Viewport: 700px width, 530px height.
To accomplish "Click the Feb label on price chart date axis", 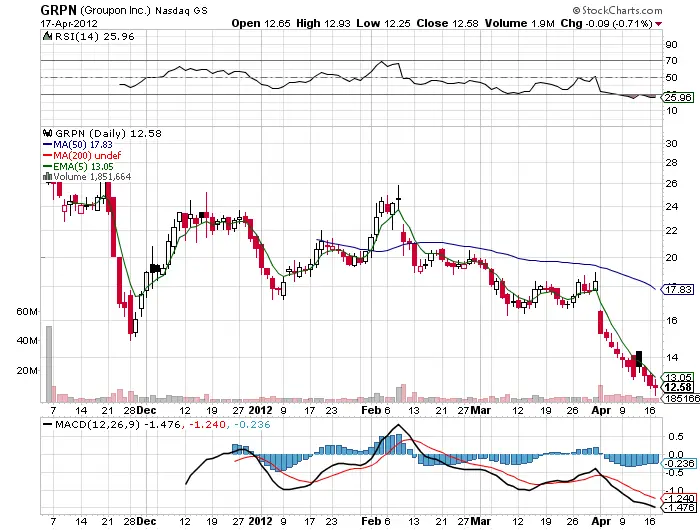I will 371,410.
